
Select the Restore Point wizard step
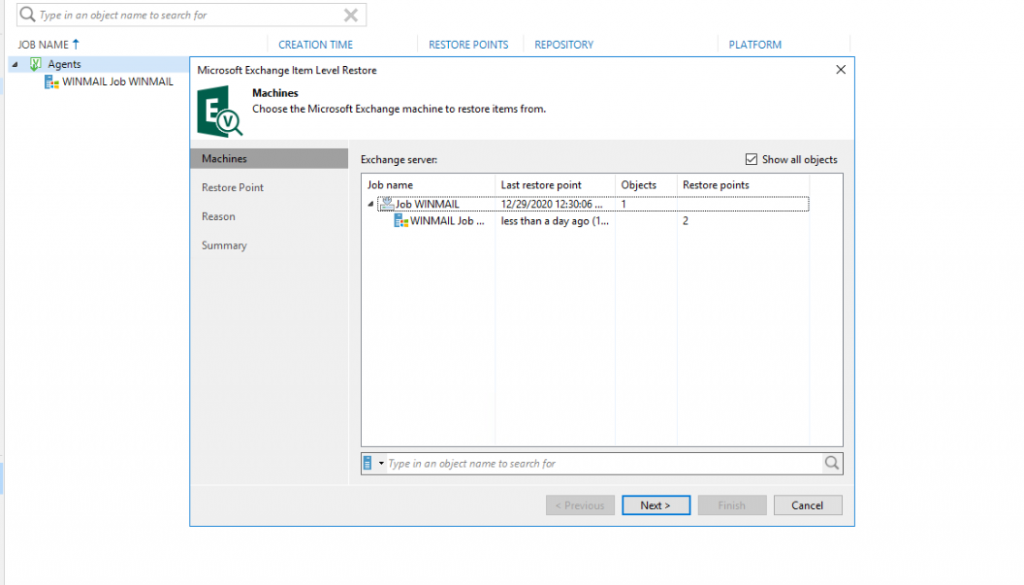[x=233, y=188]
